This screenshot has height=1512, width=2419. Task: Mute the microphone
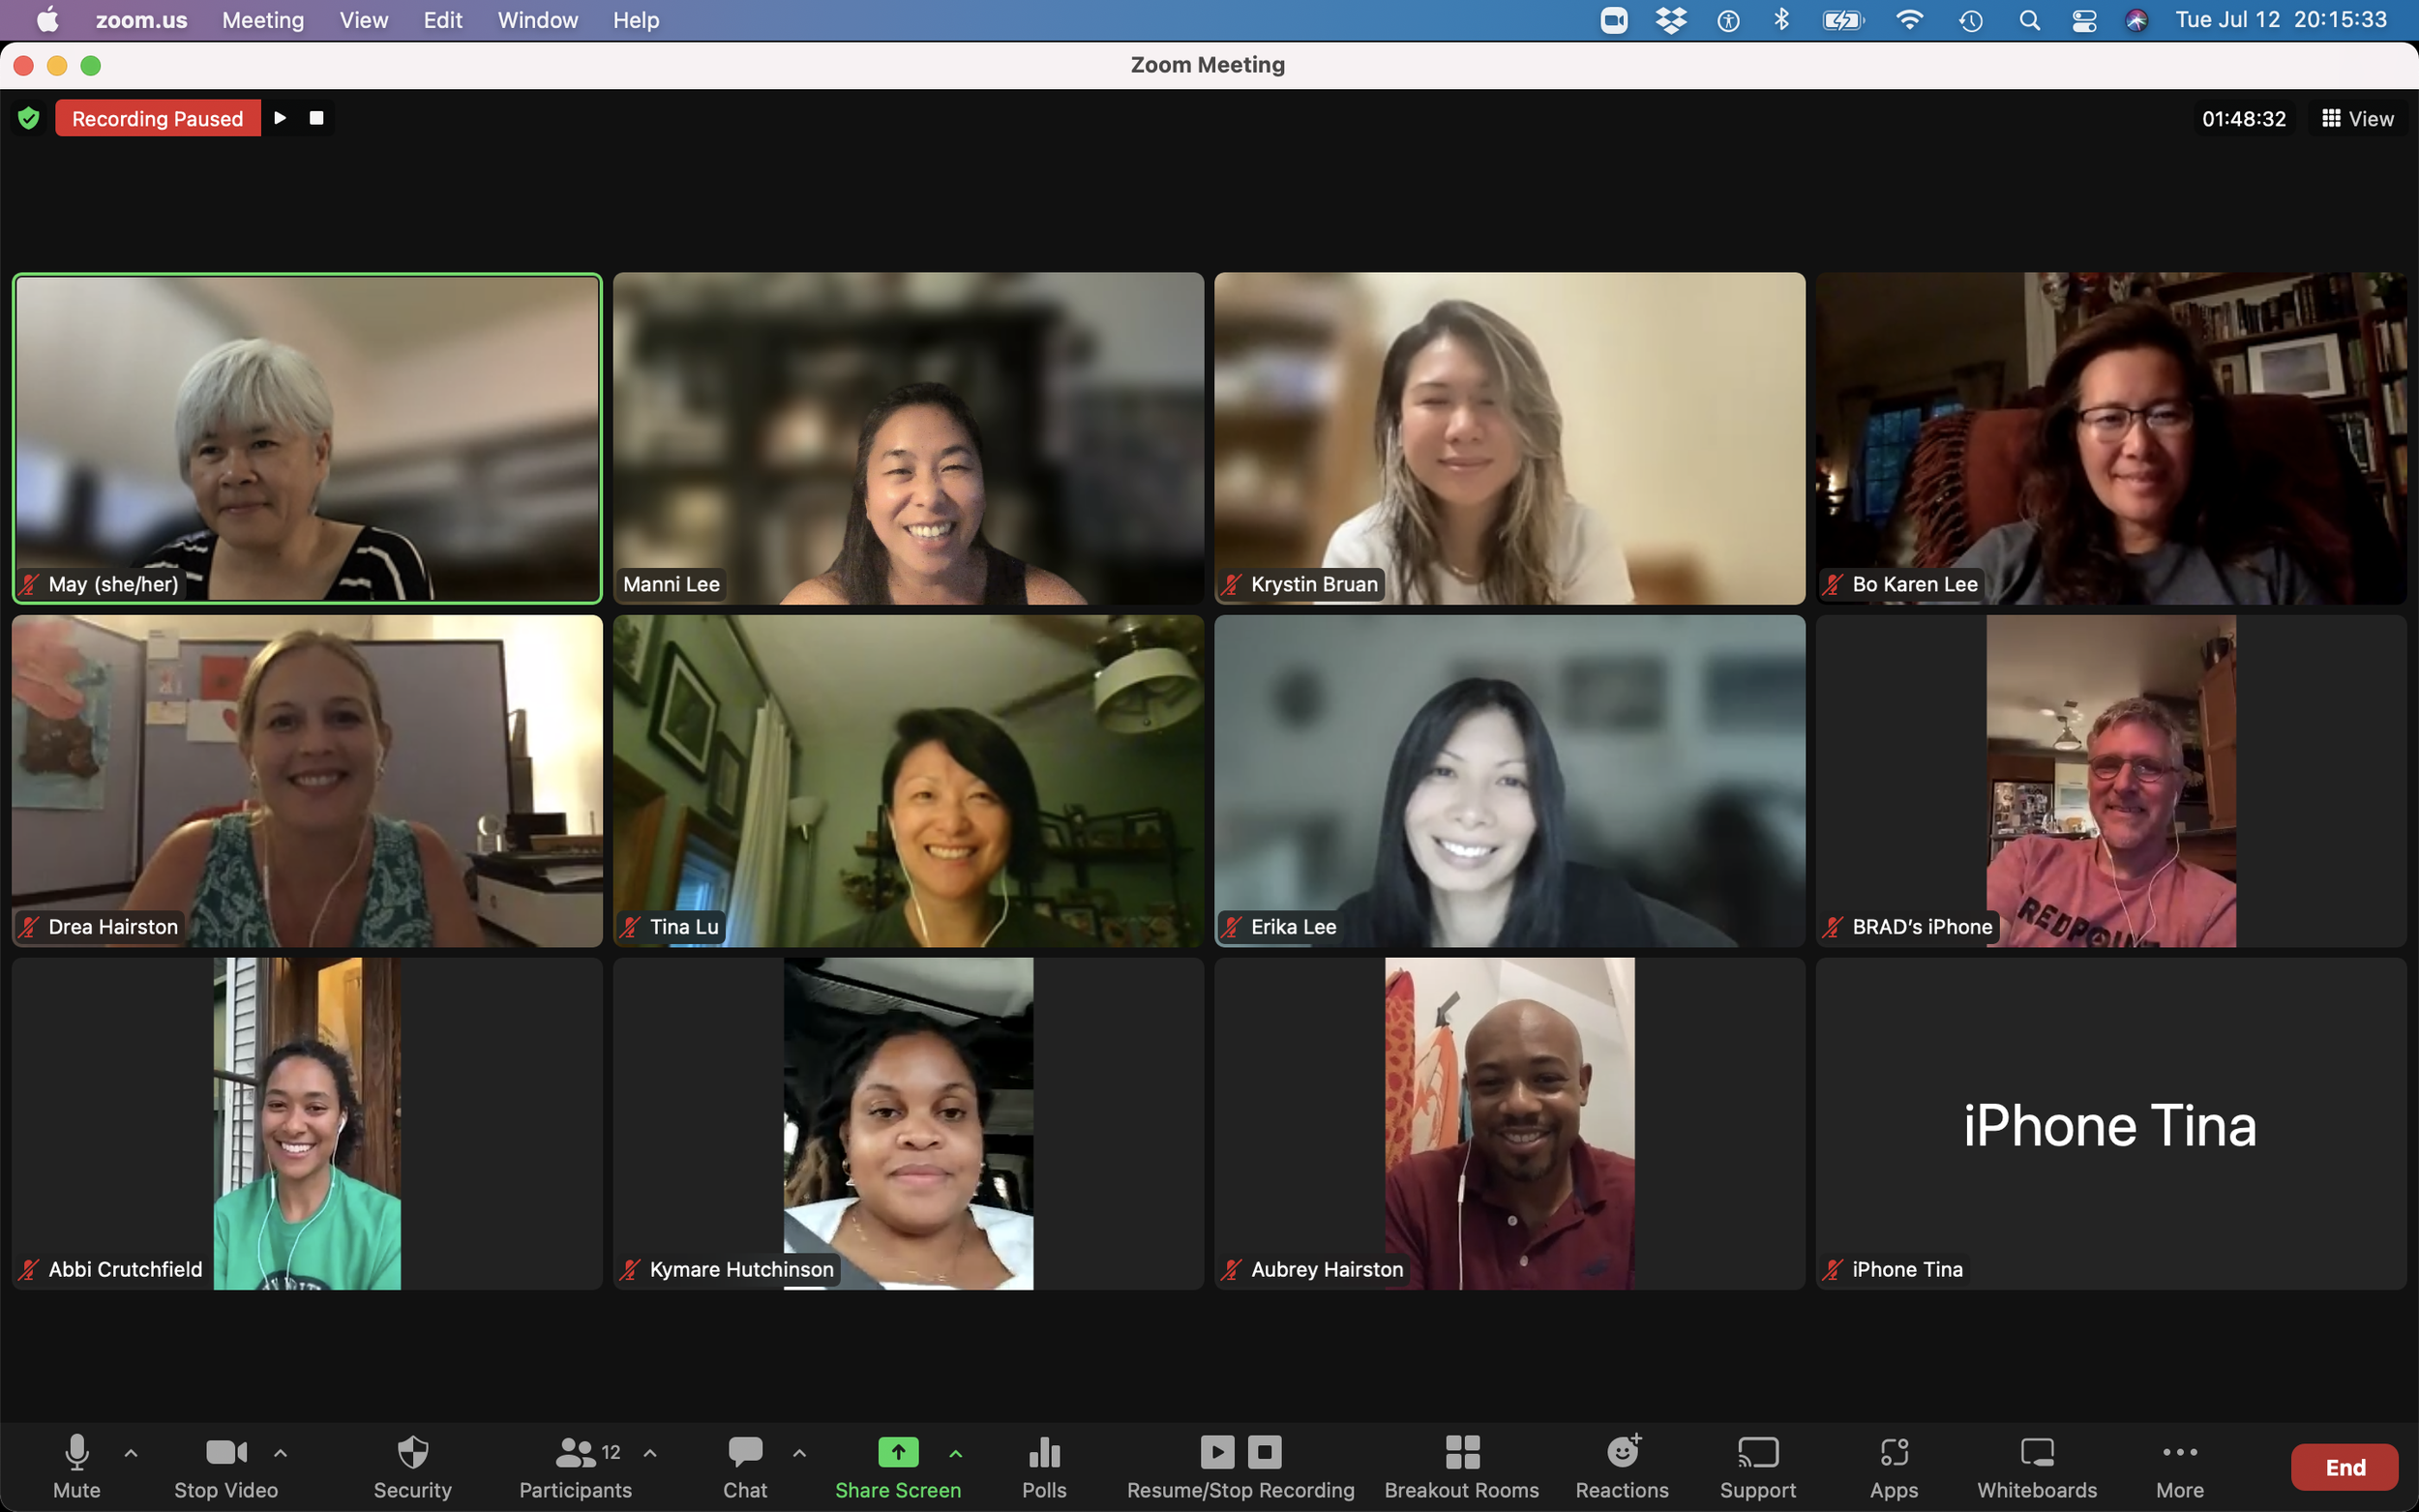point(76,1452)
